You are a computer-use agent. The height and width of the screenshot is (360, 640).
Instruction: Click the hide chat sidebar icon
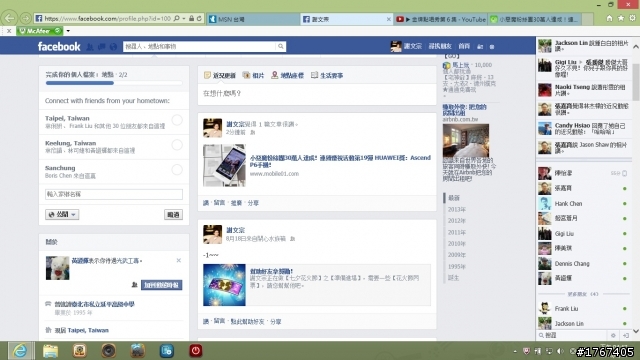626,336
